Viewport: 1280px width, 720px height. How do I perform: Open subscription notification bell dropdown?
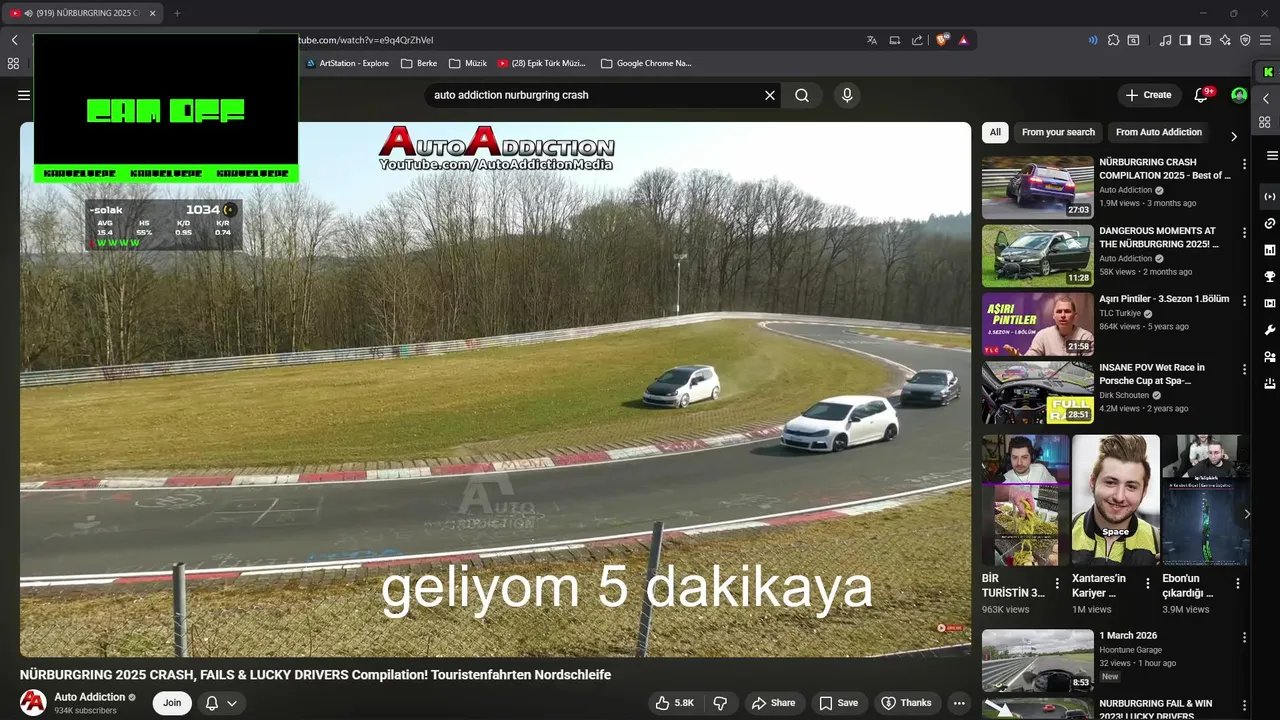(x=221, y=703)
